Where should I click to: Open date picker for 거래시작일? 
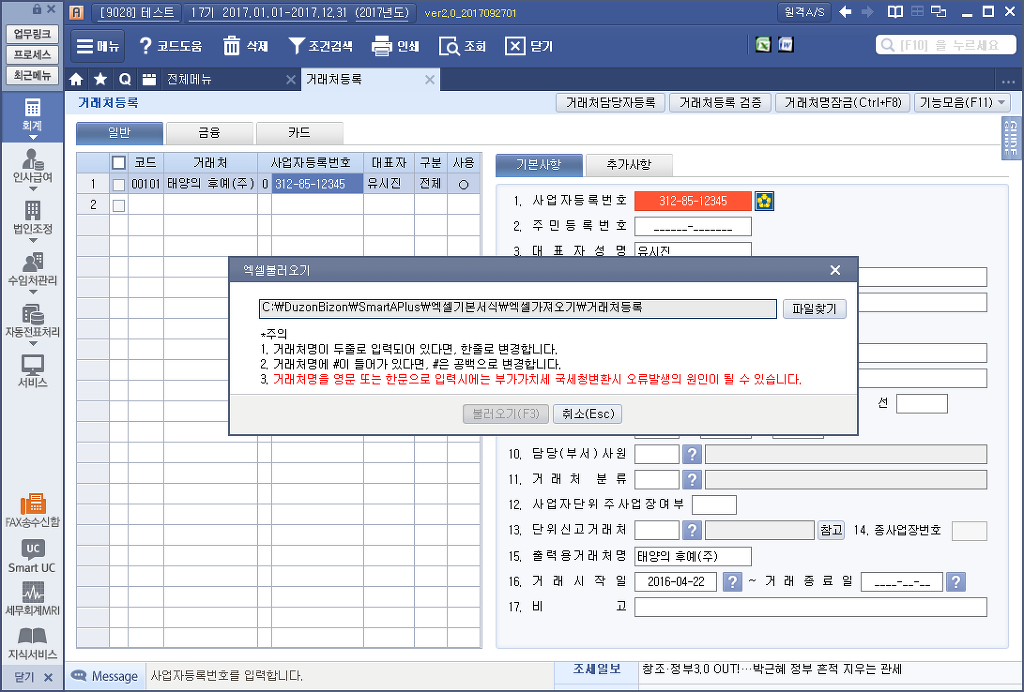point(733,582)
